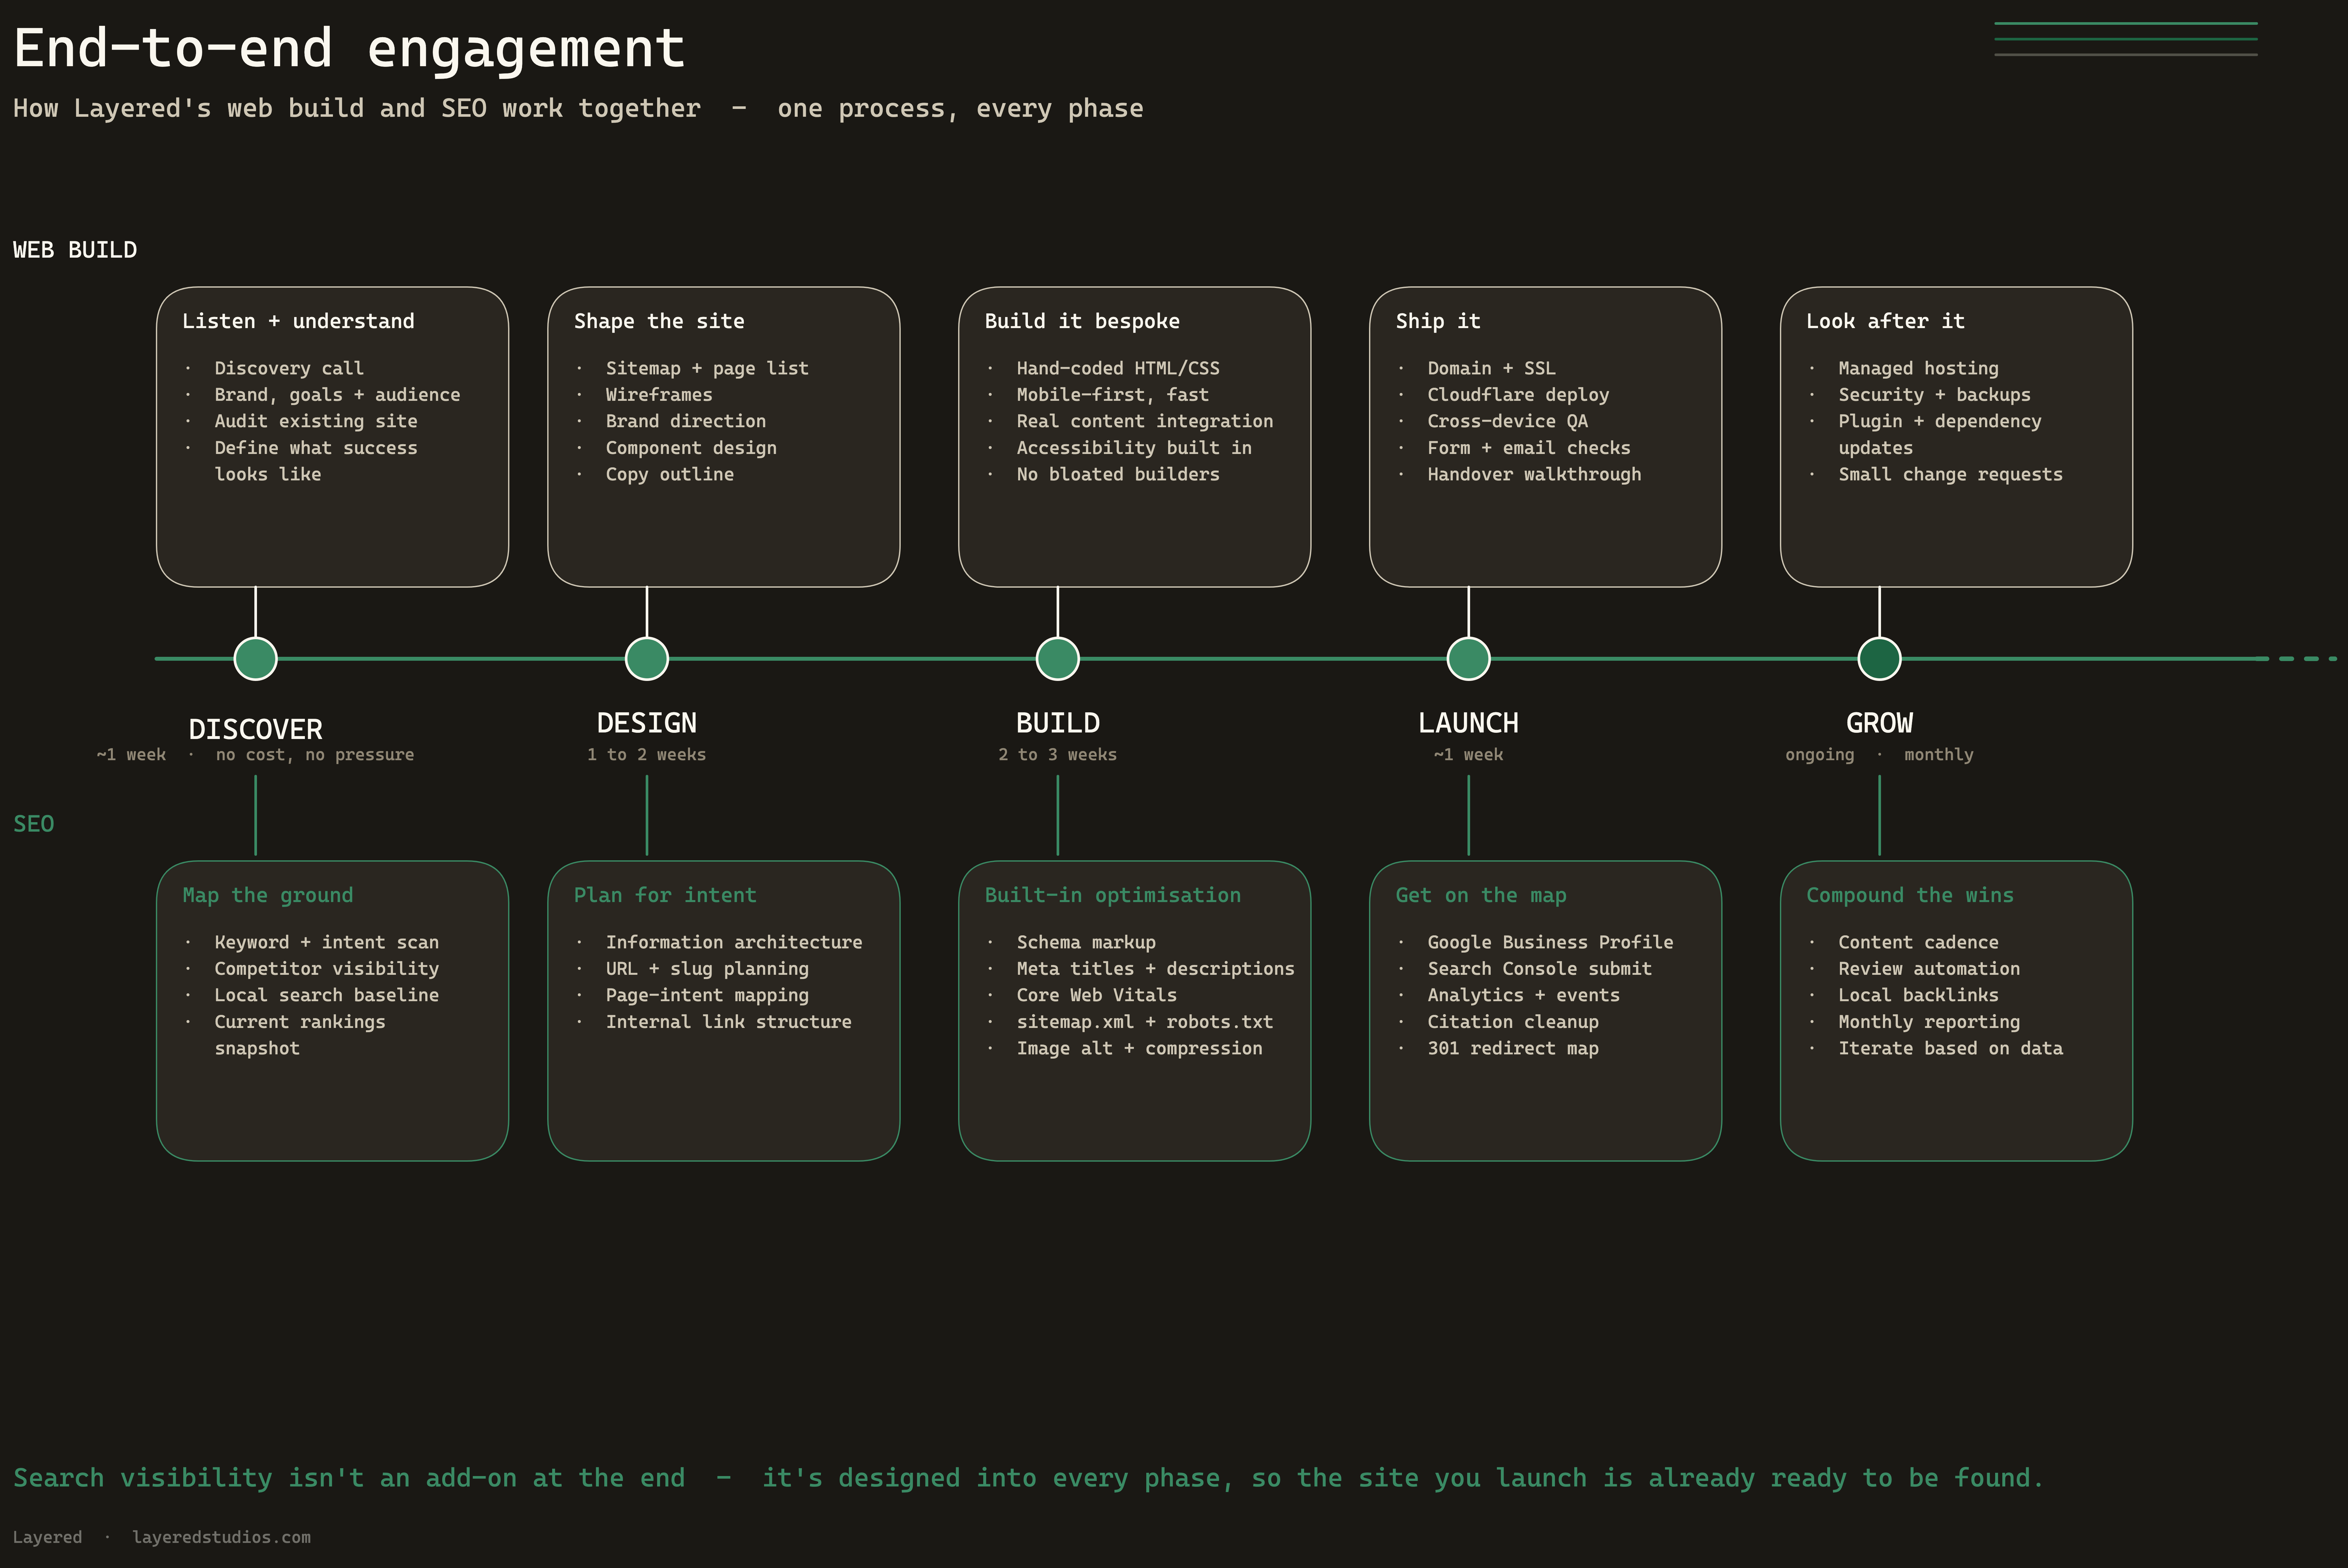Click the DESIGN timeline circle marker
This screenshot has height=1568, width=2348.
click(647, 659)
